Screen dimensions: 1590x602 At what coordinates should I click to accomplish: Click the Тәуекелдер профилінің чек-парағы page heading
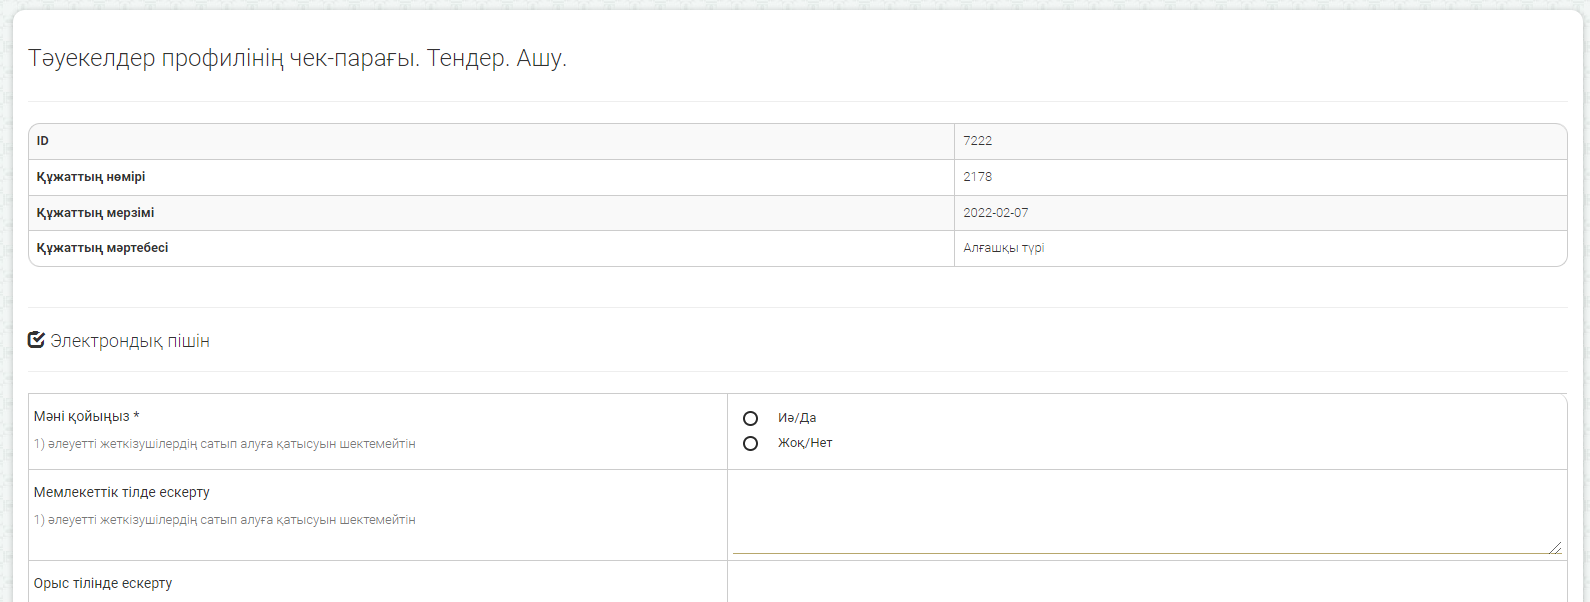pyautogui.click(x=297, y=58)
